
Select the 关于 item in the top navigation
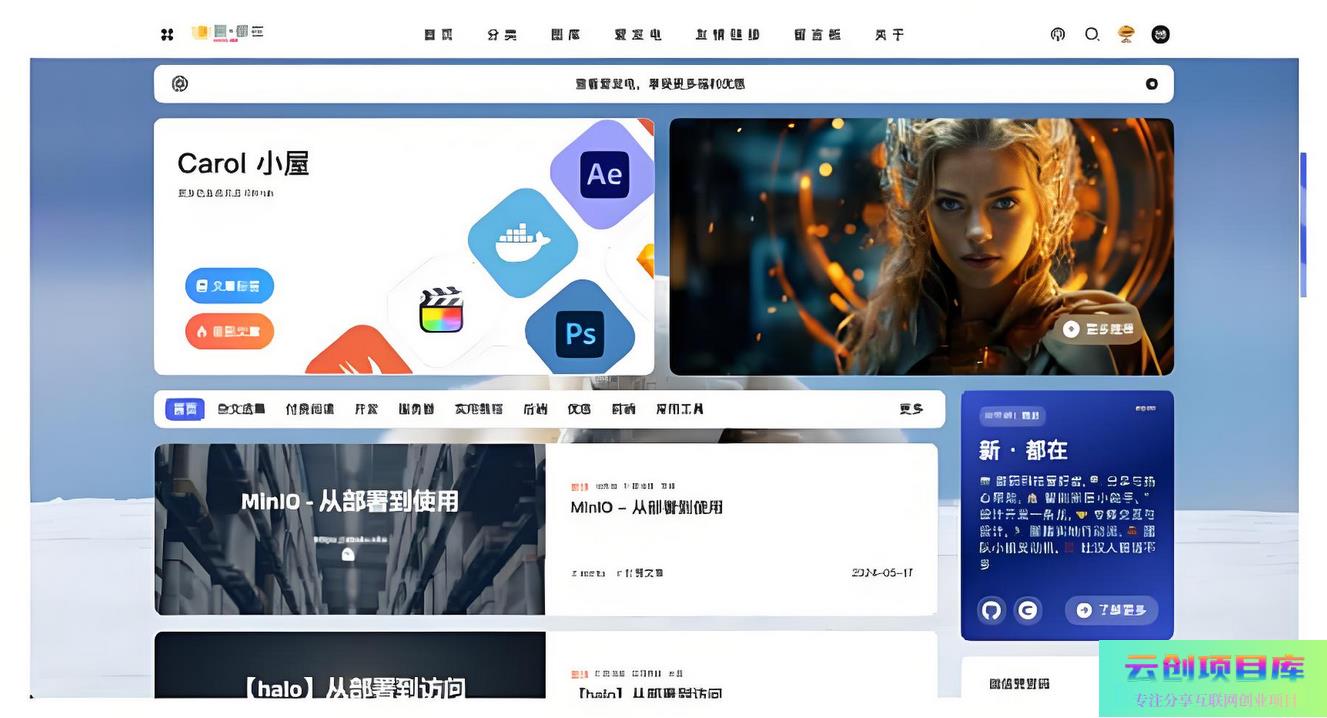pyautogui.click(x=889, y=35)
